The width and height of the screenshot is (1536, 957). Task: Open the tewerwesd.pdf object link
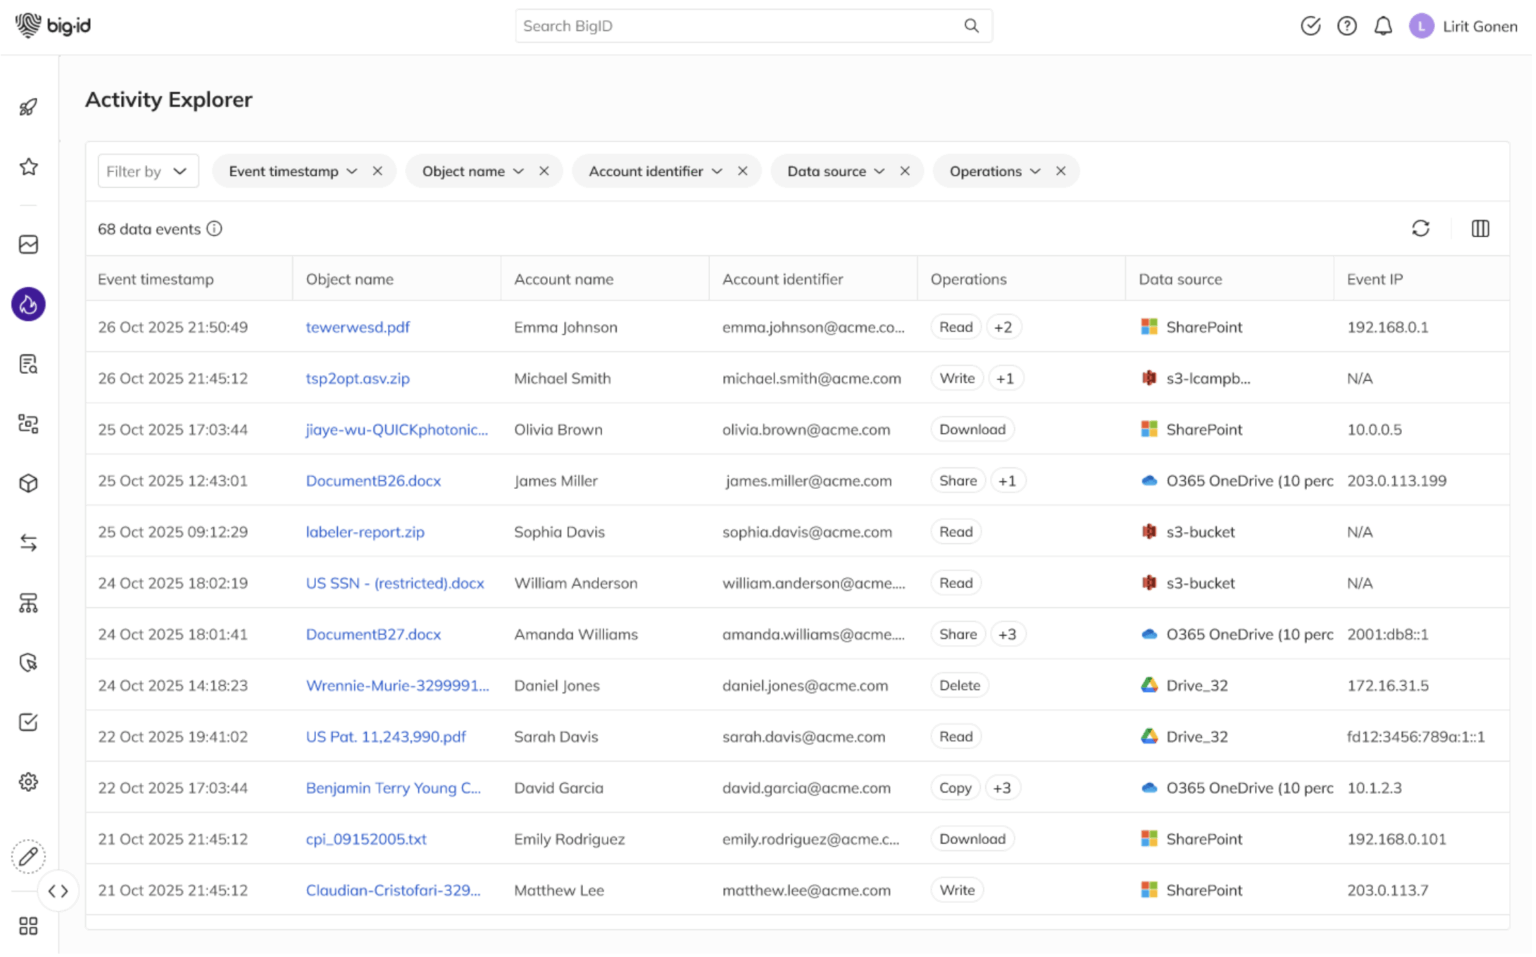pyautogui.click(x=358, y=328)
